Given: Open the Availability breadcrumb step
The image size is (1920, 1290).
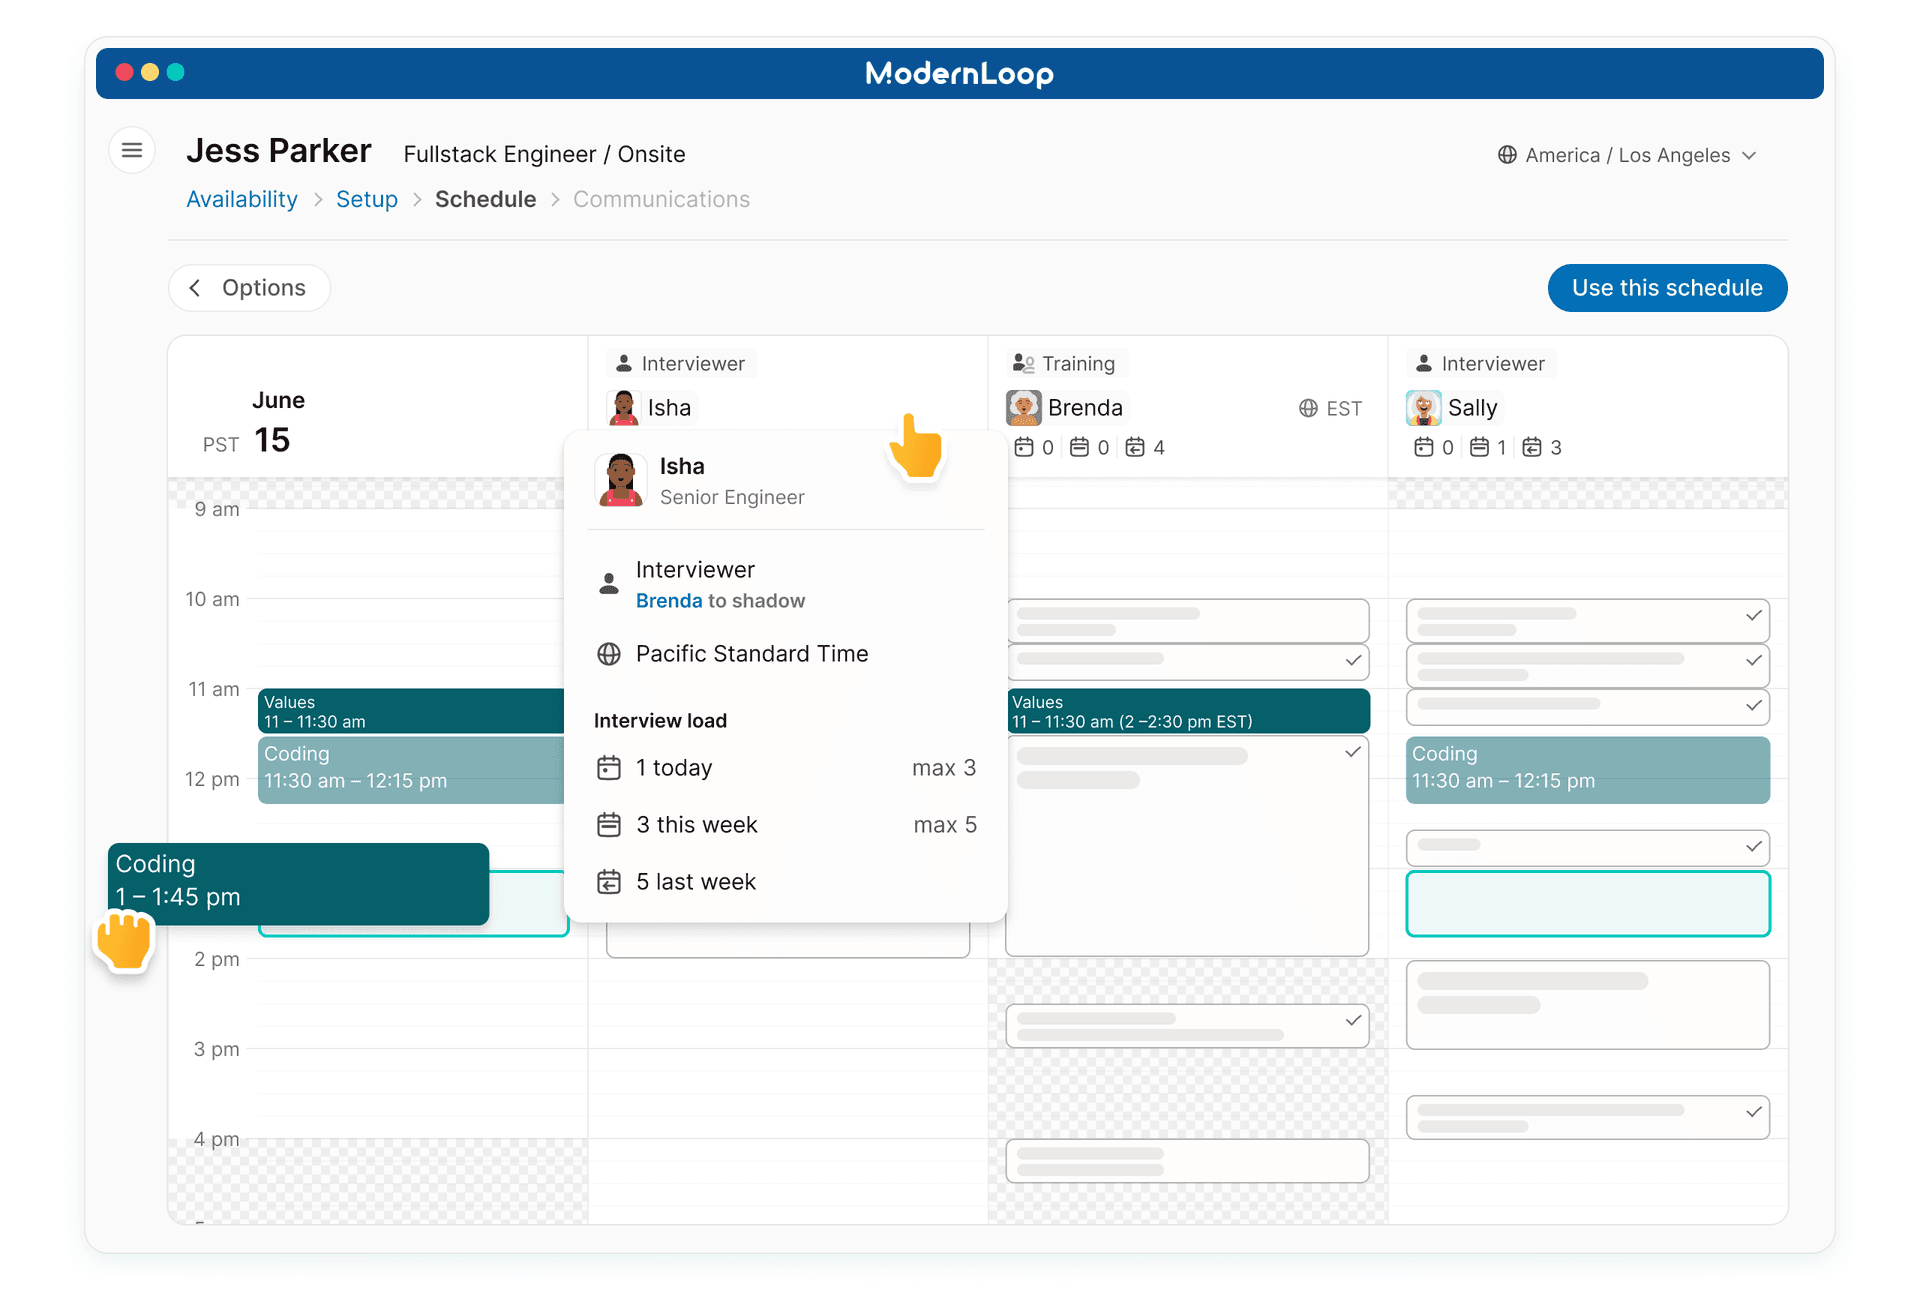Looking at the screenshot, I should (242, 200).
